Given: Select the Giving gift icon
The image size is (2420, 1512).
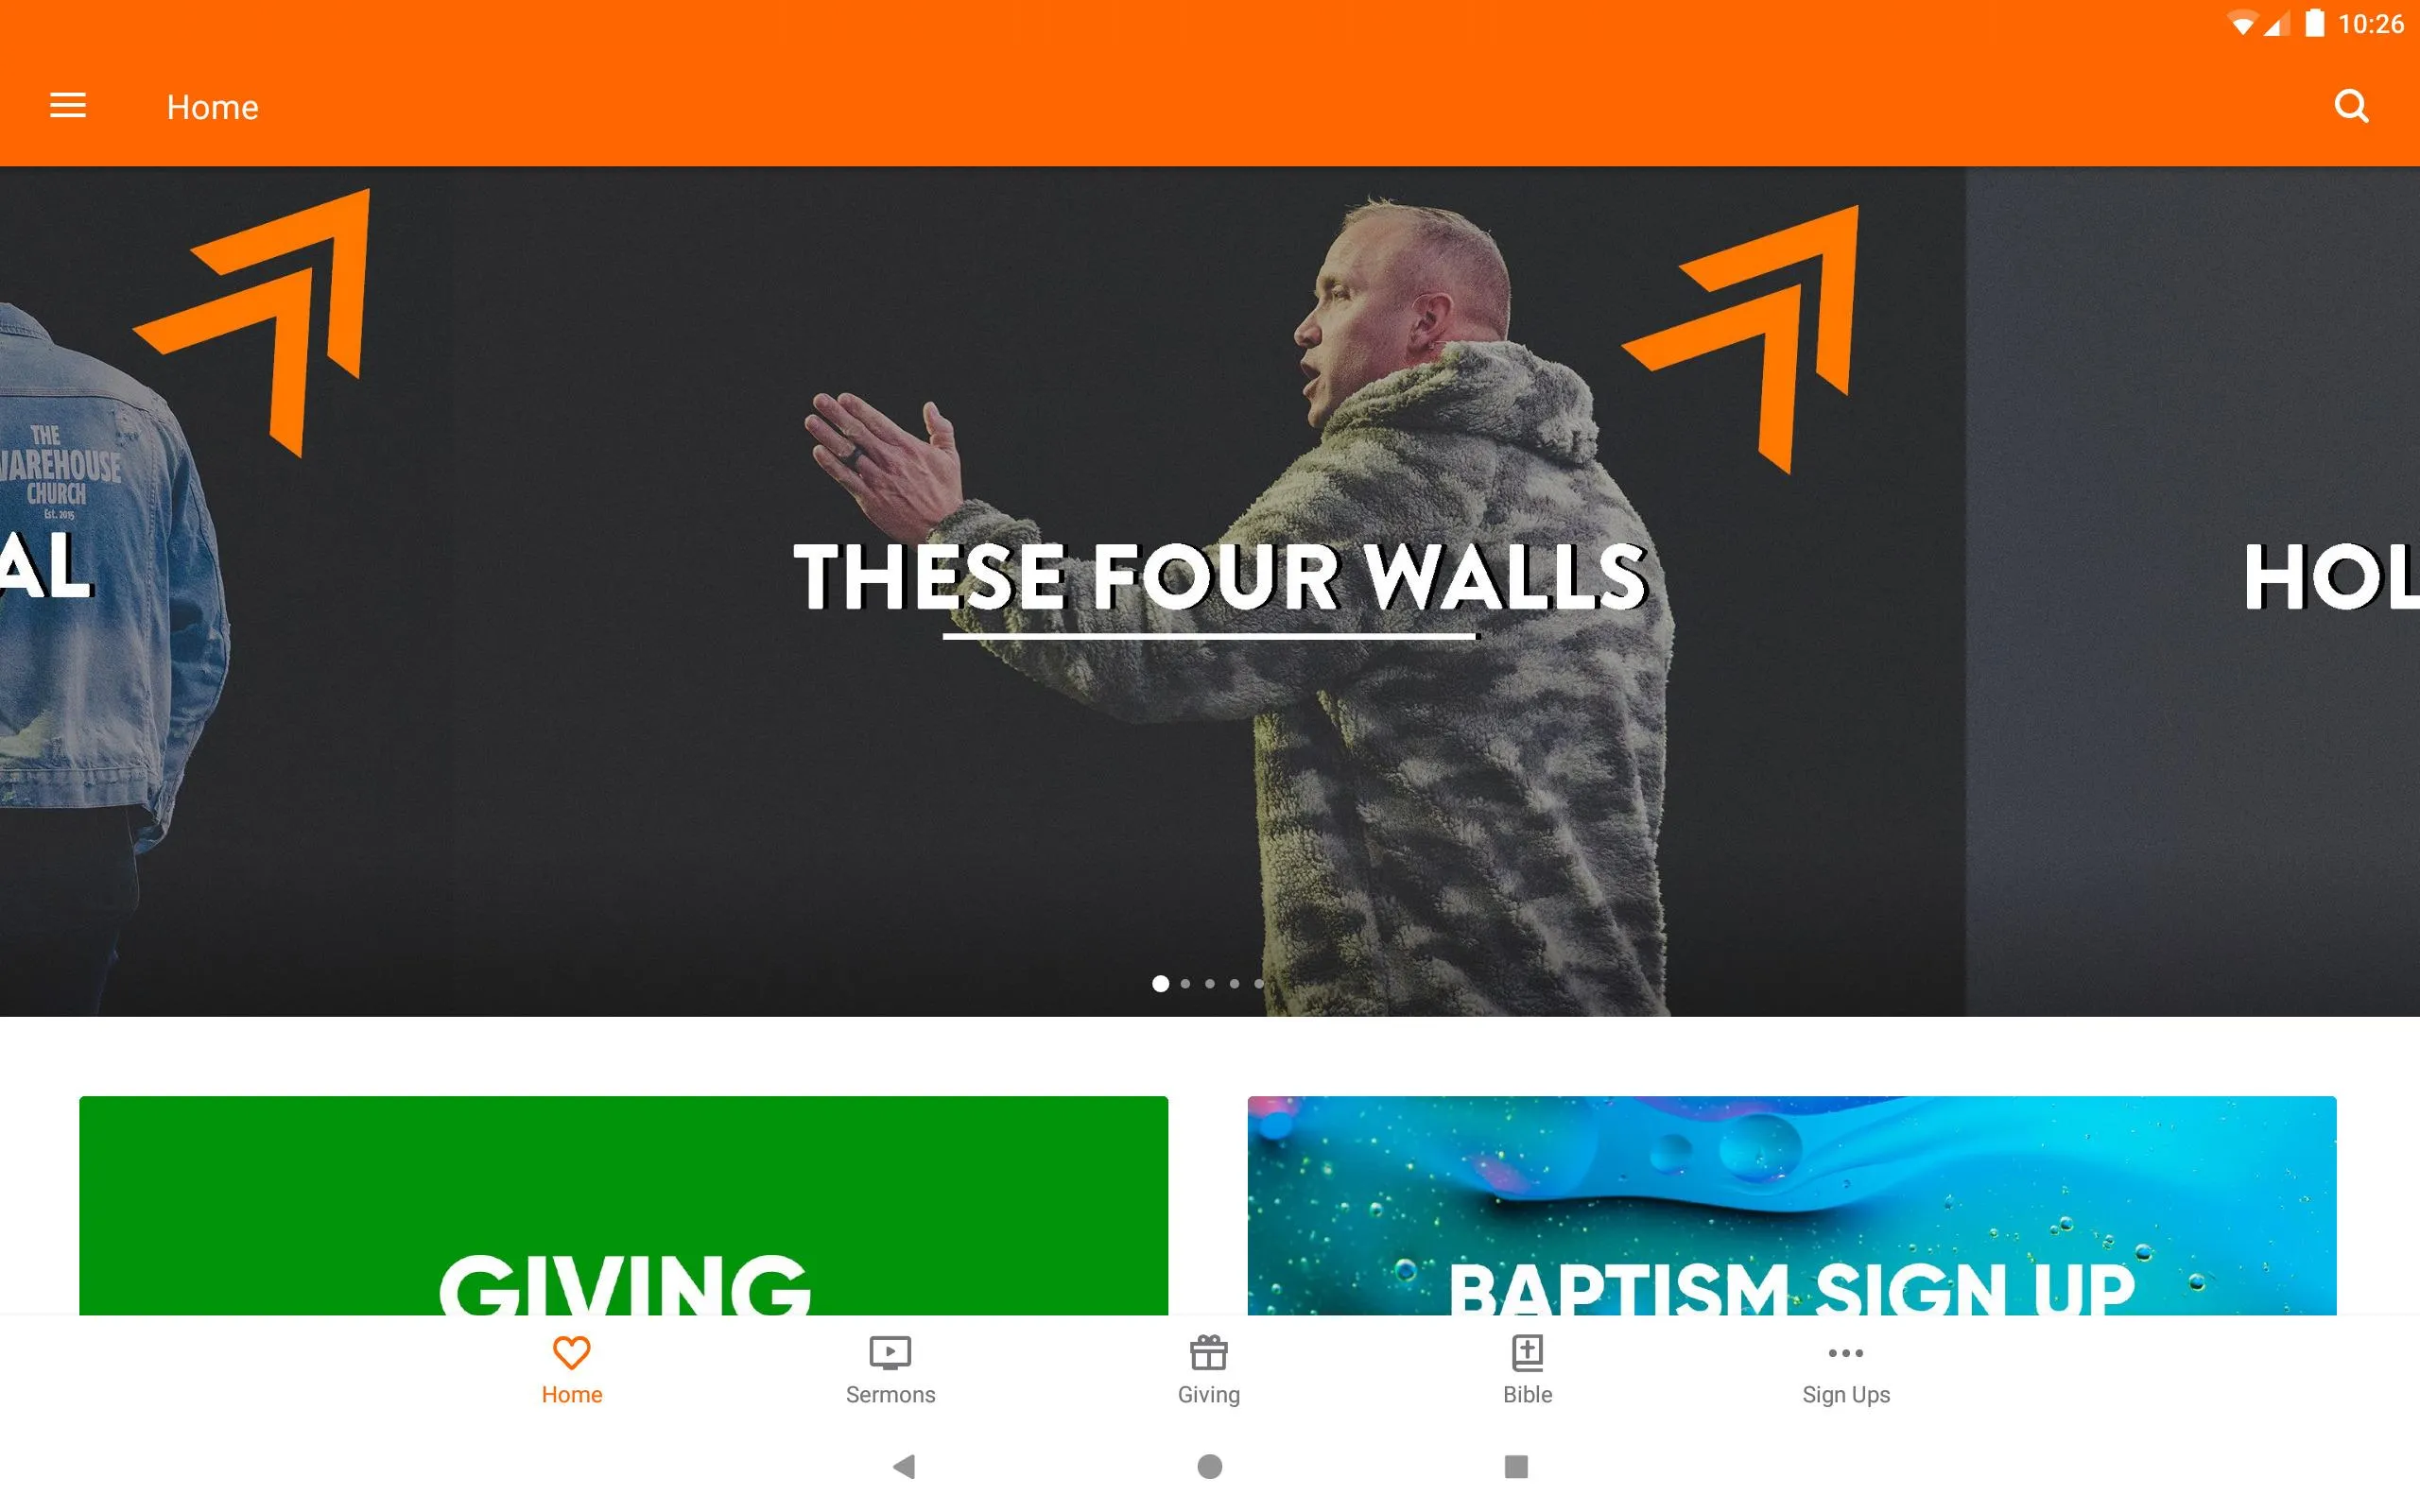Looking at the screenshot, I should pos(1207,1351).
